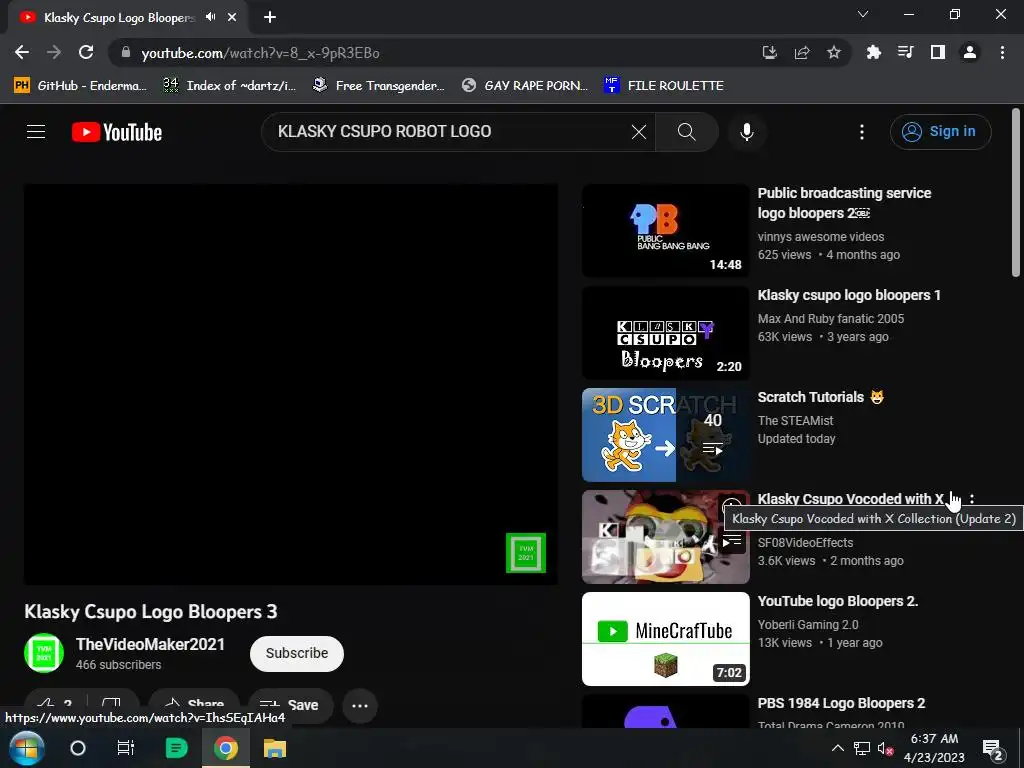The width and height of the screenshot is (1024, 768).
Task: Open the Chrome extensions puzzle icon
Action: (873, 52)
